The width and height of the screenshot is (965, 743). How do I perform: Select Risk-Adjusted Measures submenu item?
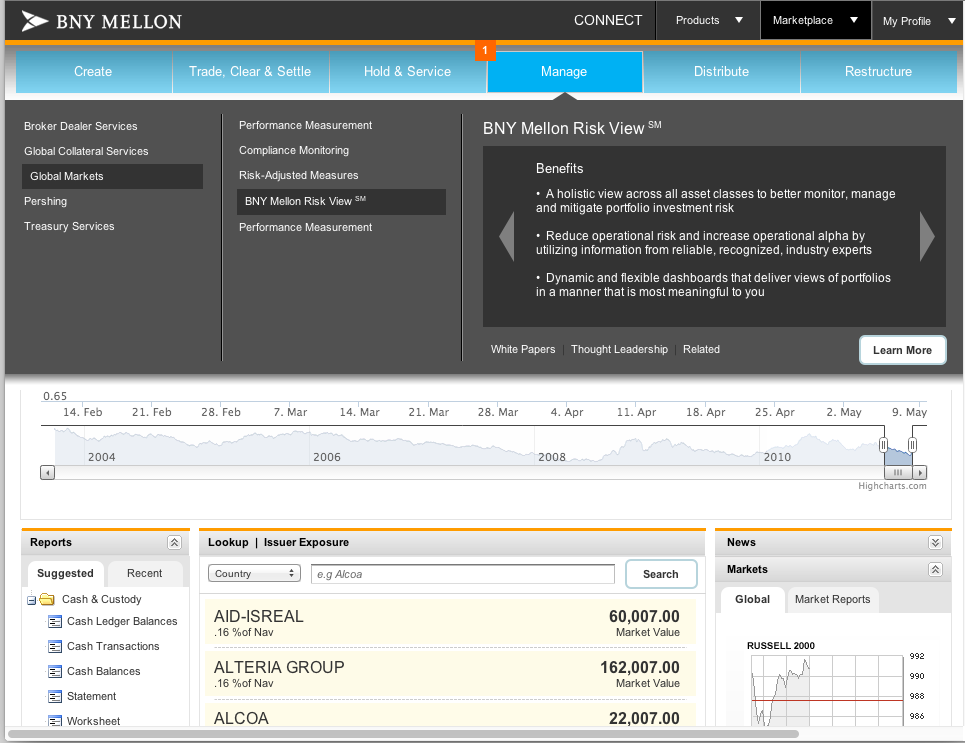click(x=298, y=175)
